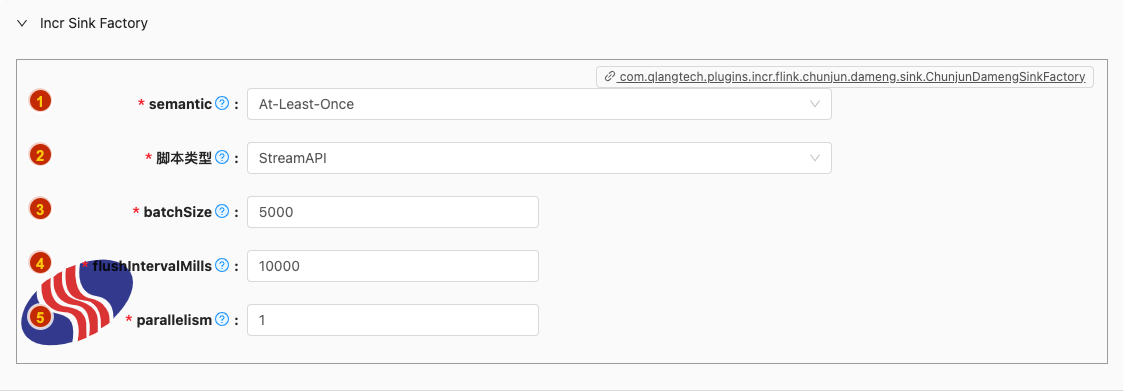Click the flushIntervalMills question mark icon
Screen dimensions: 1123x391
(x=222, y=266)
